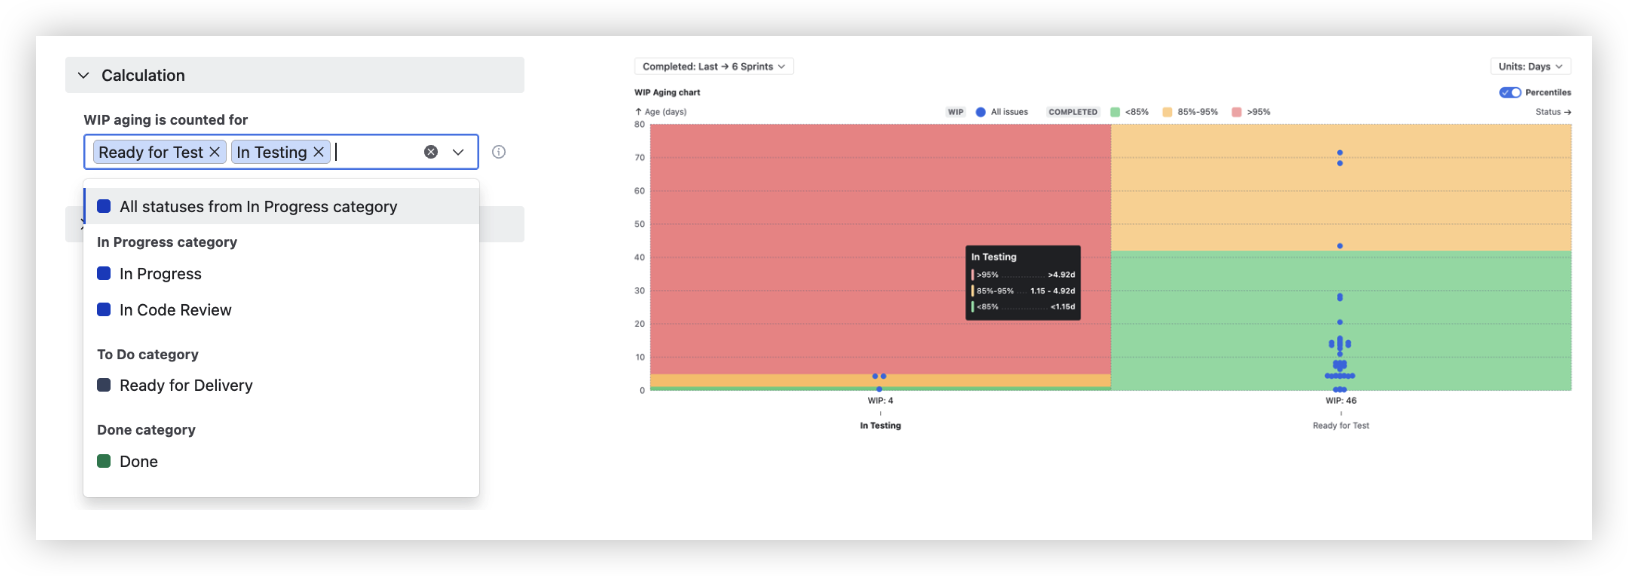Collapse the Calculation section chevron
This screenshot has width=1628, height=576.
pyautogui.click(x=84, y=75)
